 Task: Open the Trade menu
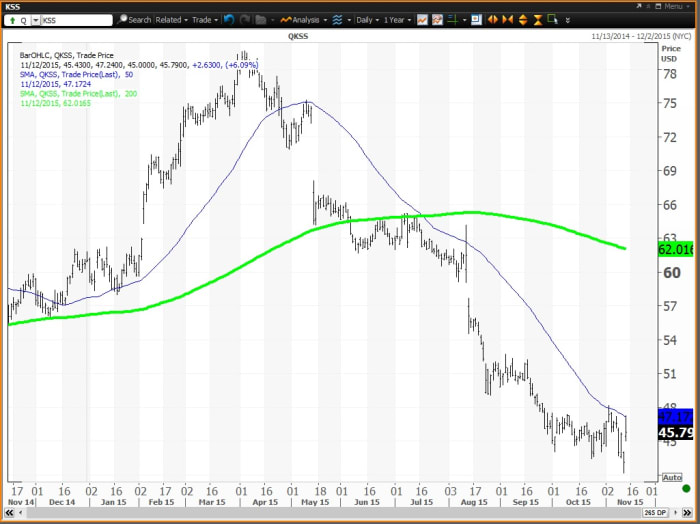[204, 19]
